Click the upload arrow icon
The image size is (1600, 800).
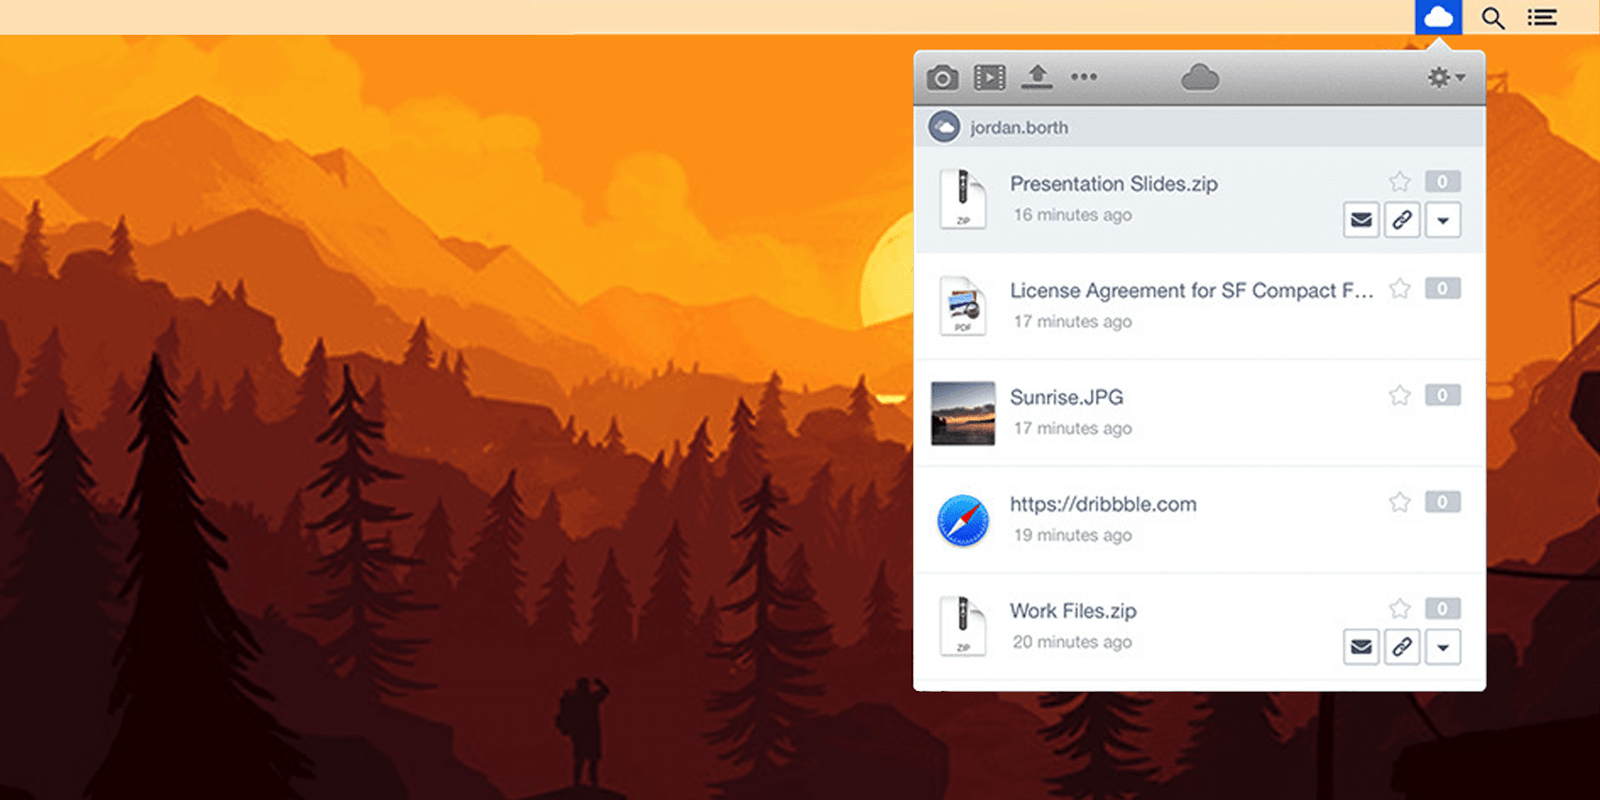[x=1037, y=76]
